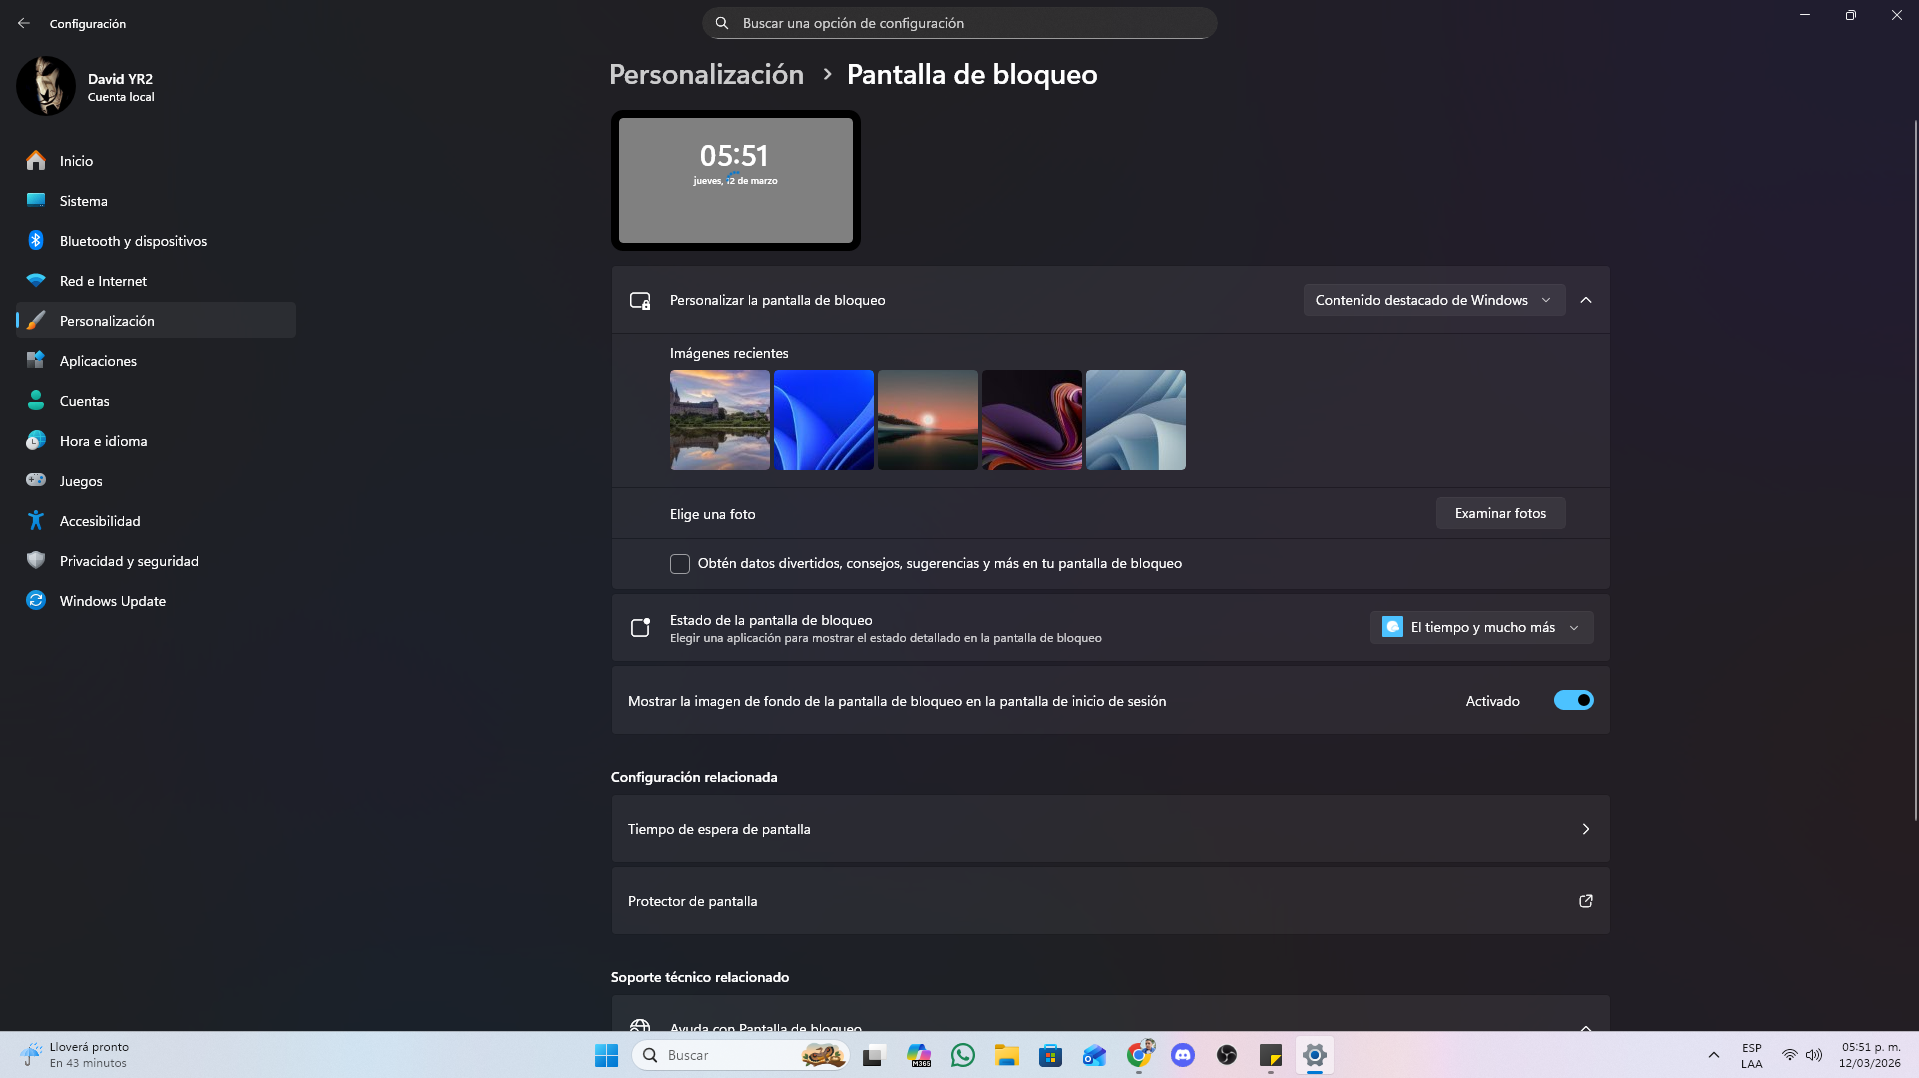Focus the Buscar una opción de configuración field
The width and height of the screenshot is (1919, 1078).
(x=959, y=23)
